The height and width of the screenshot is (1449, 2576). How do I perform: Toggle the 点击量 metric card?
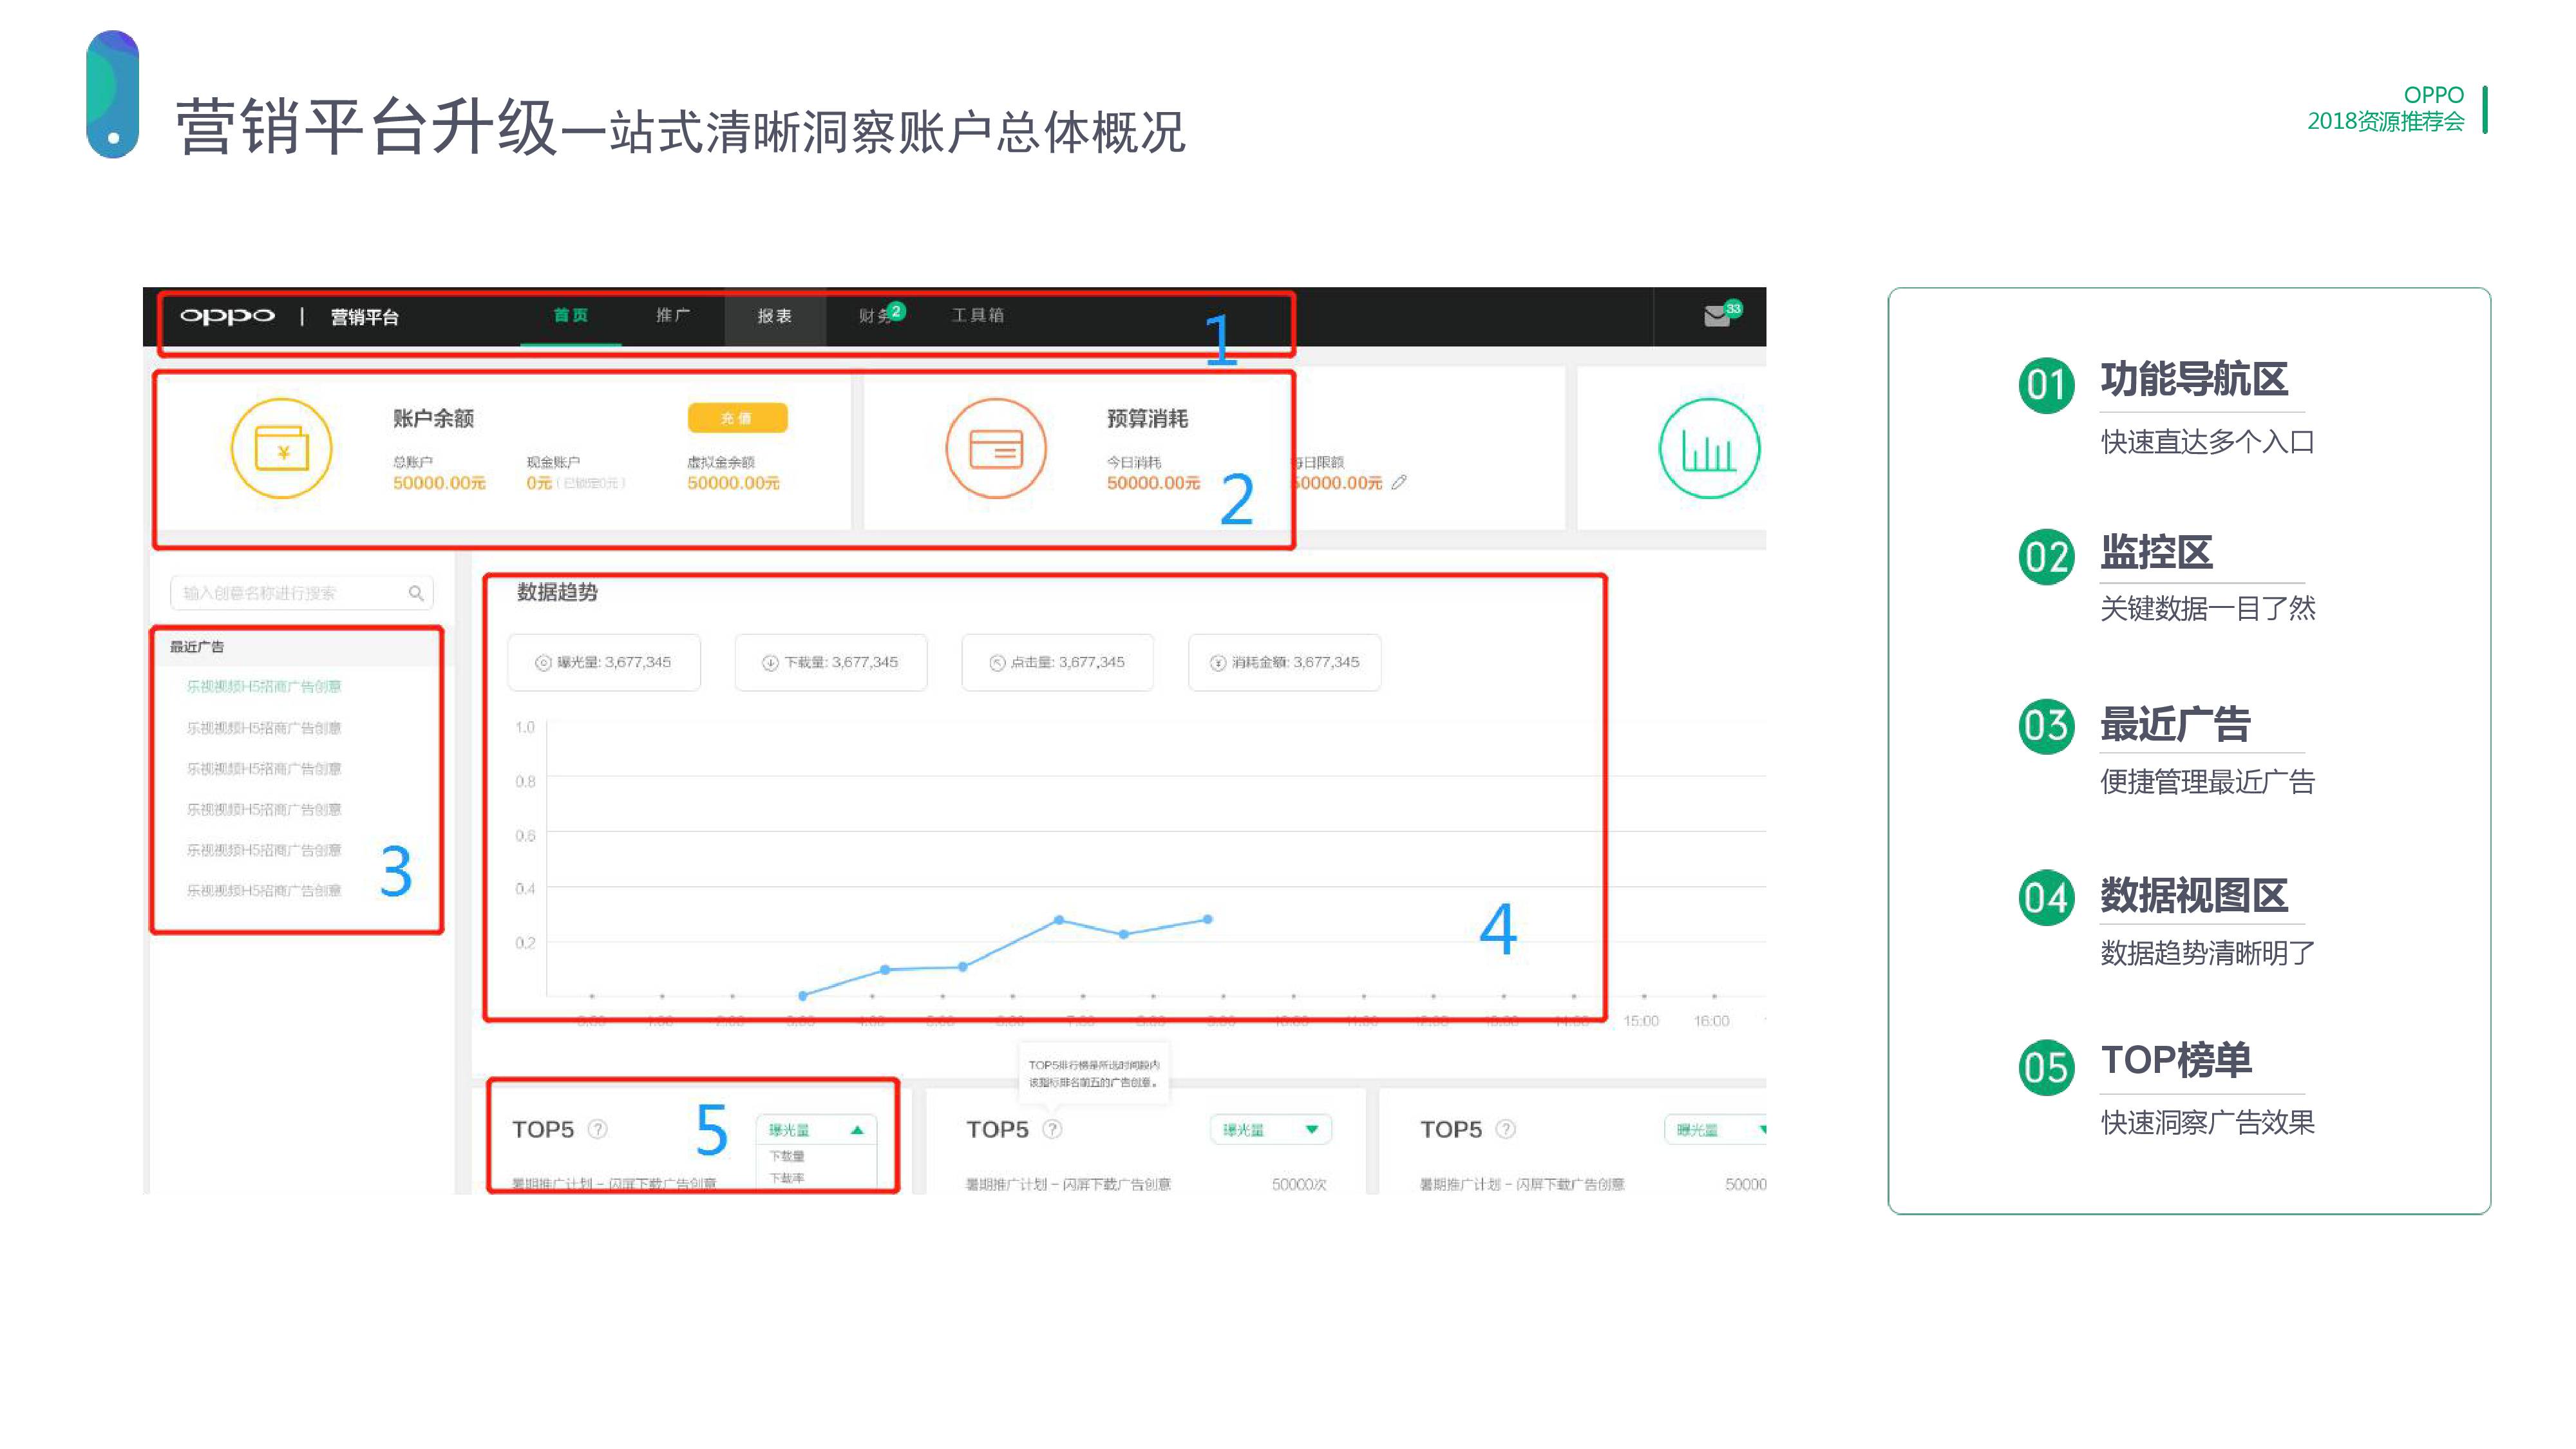[x=1057, y=662]
